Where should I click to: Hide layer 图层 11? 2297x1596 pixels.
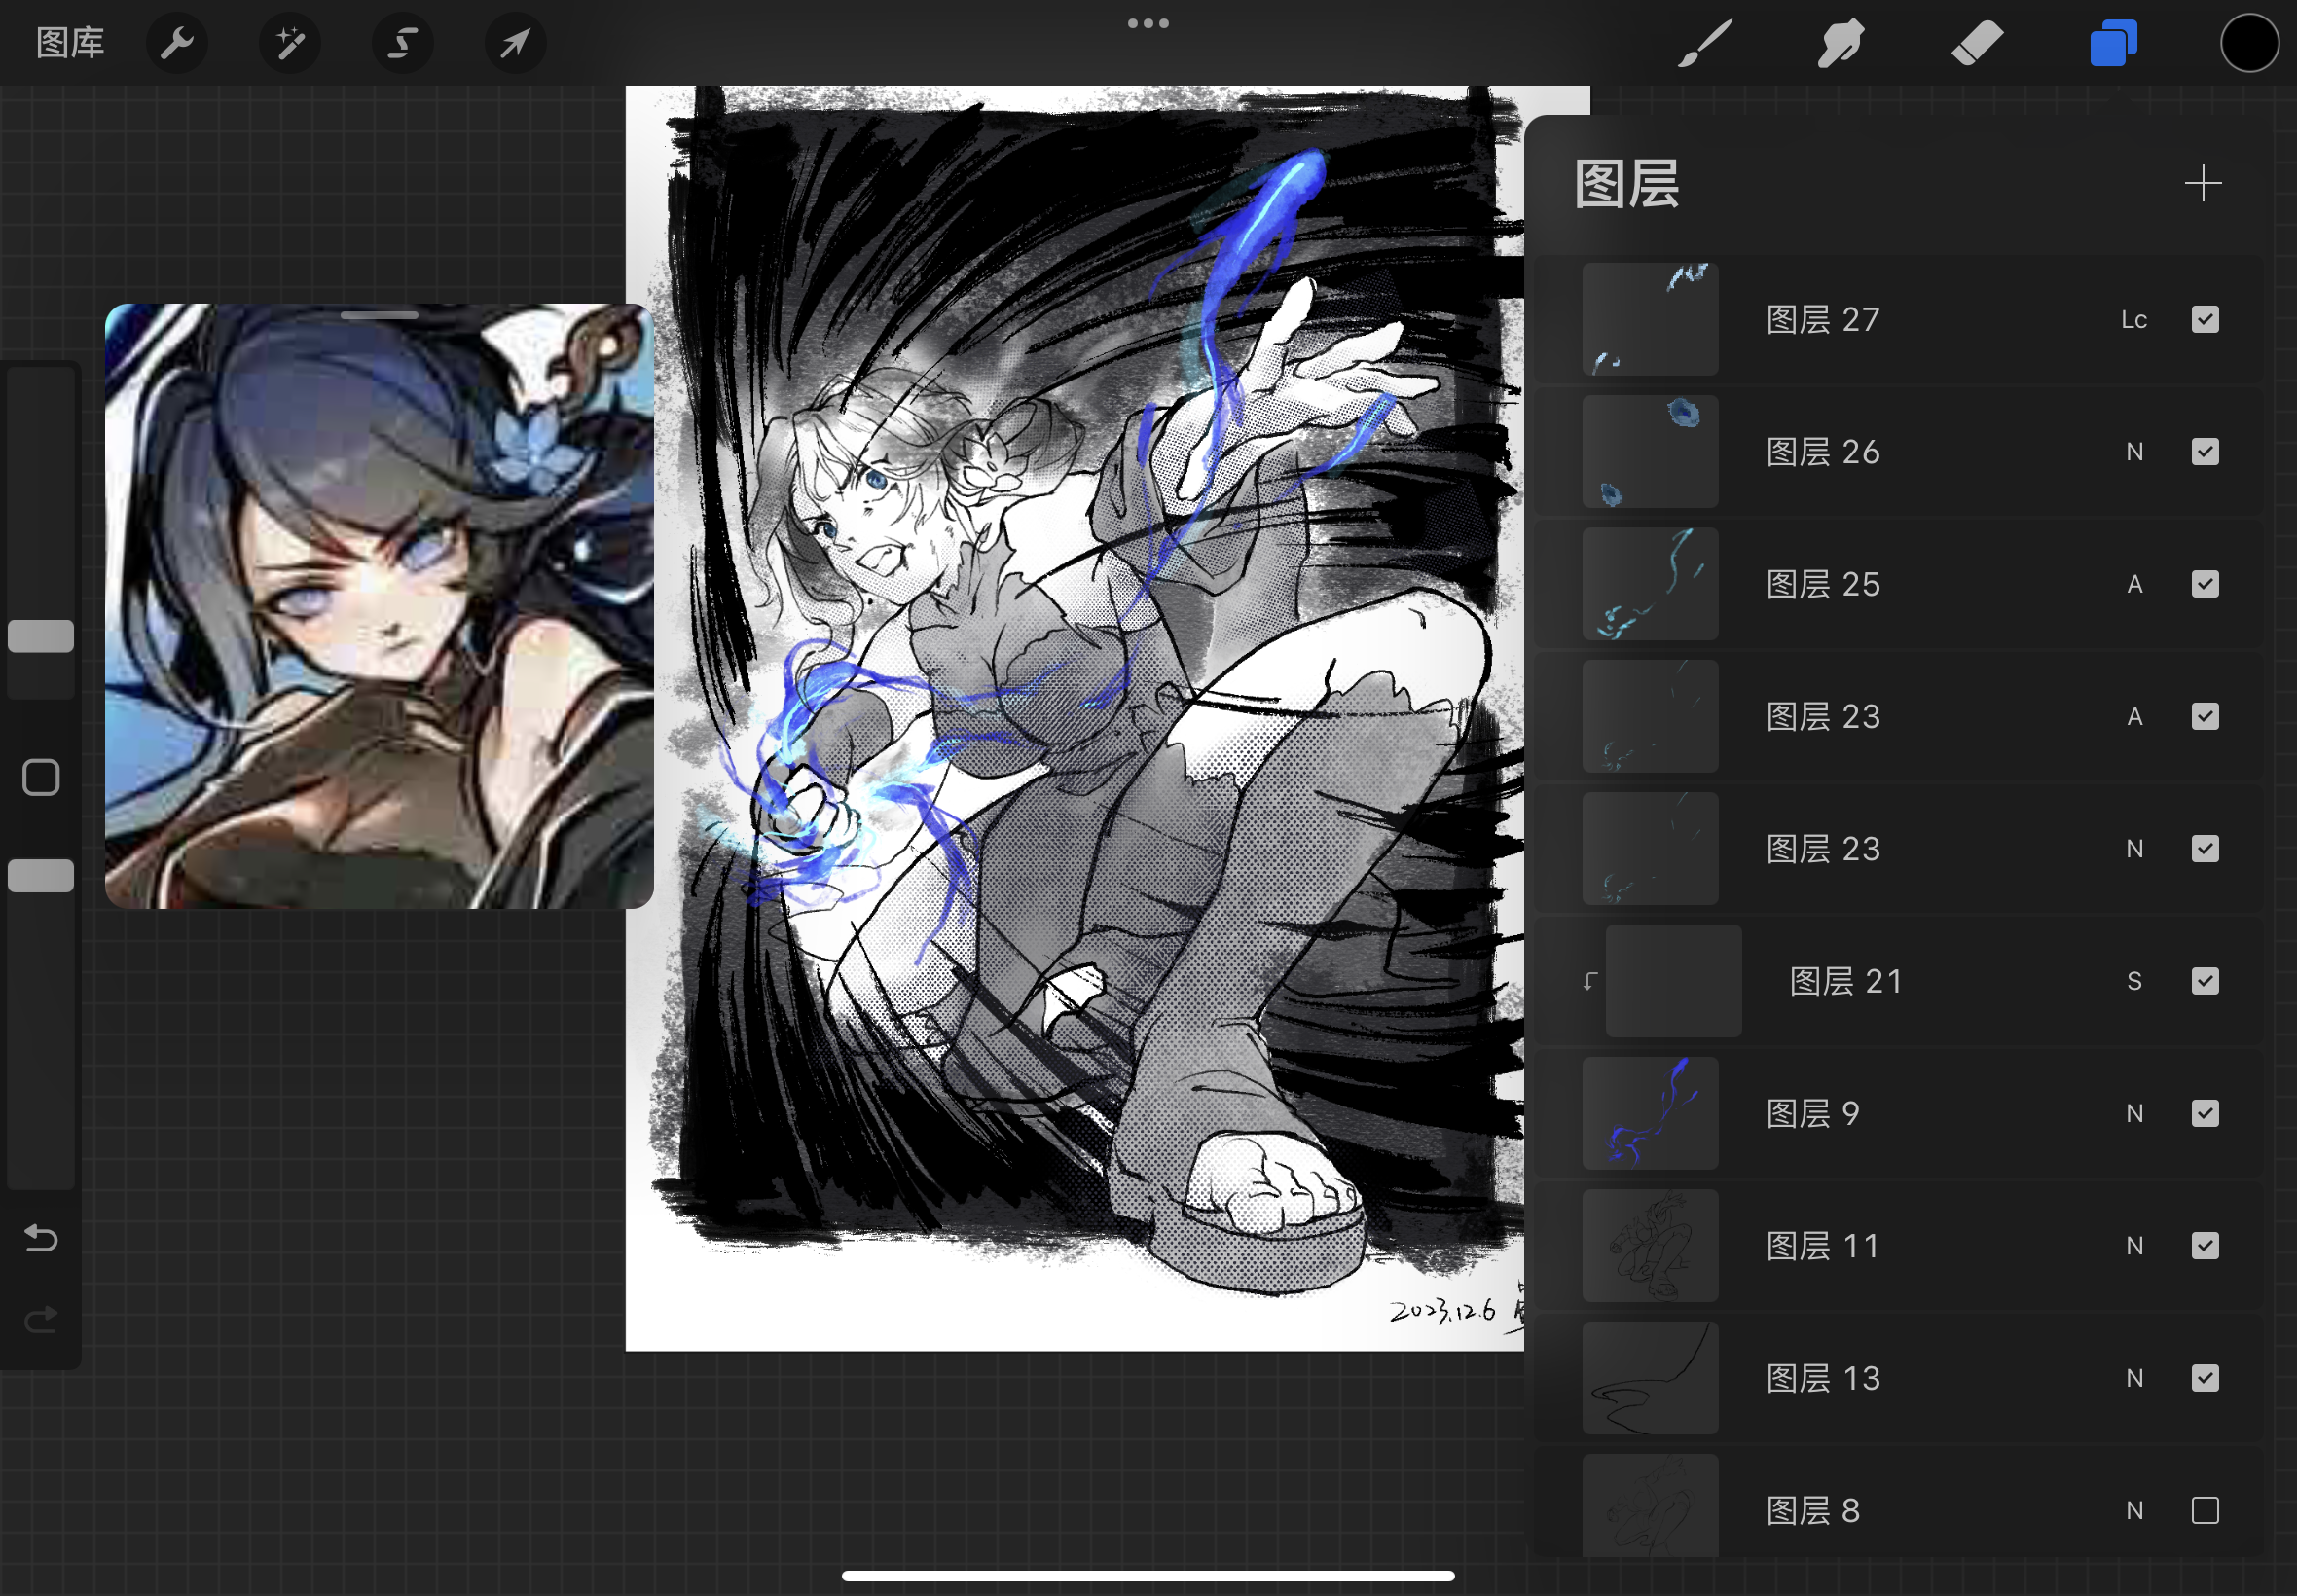[2204, 1246]
